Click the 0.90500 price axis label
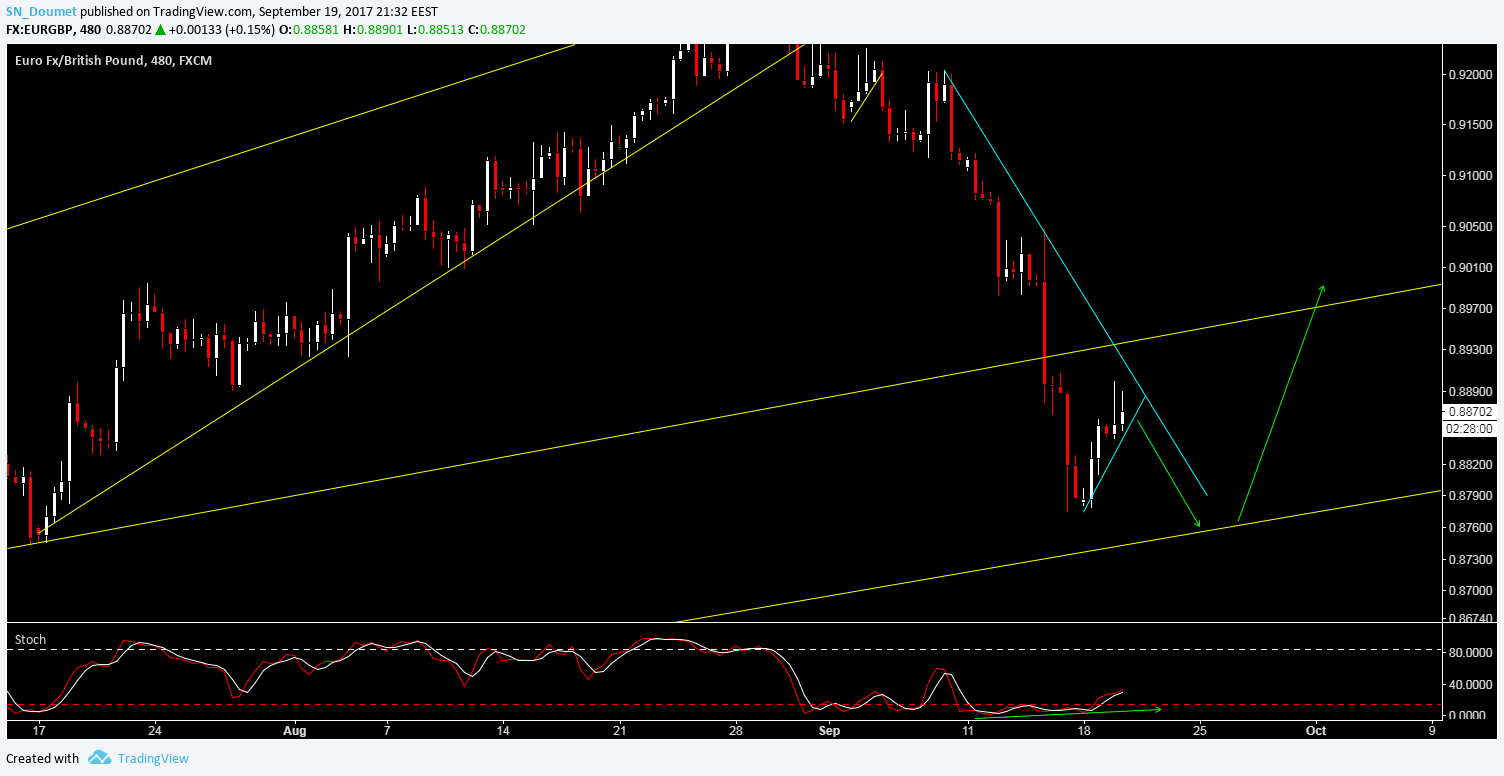Screen dimensions: 1504x776 coord(1471,227)
